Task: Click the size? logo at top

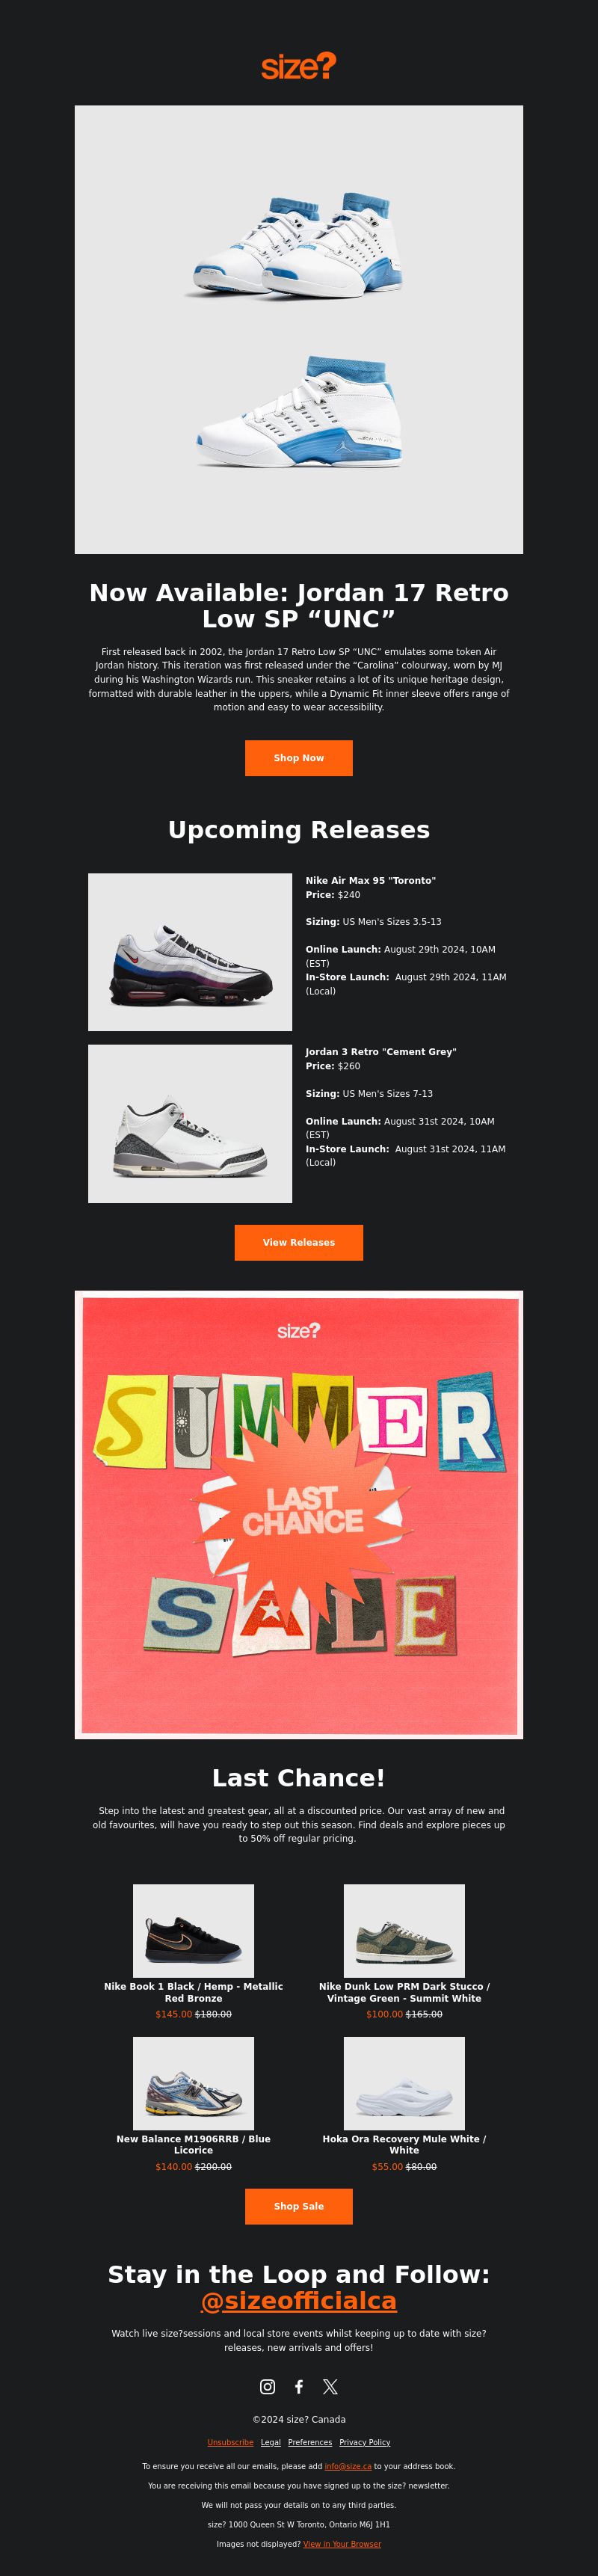Action: click(x=299, y=66)
